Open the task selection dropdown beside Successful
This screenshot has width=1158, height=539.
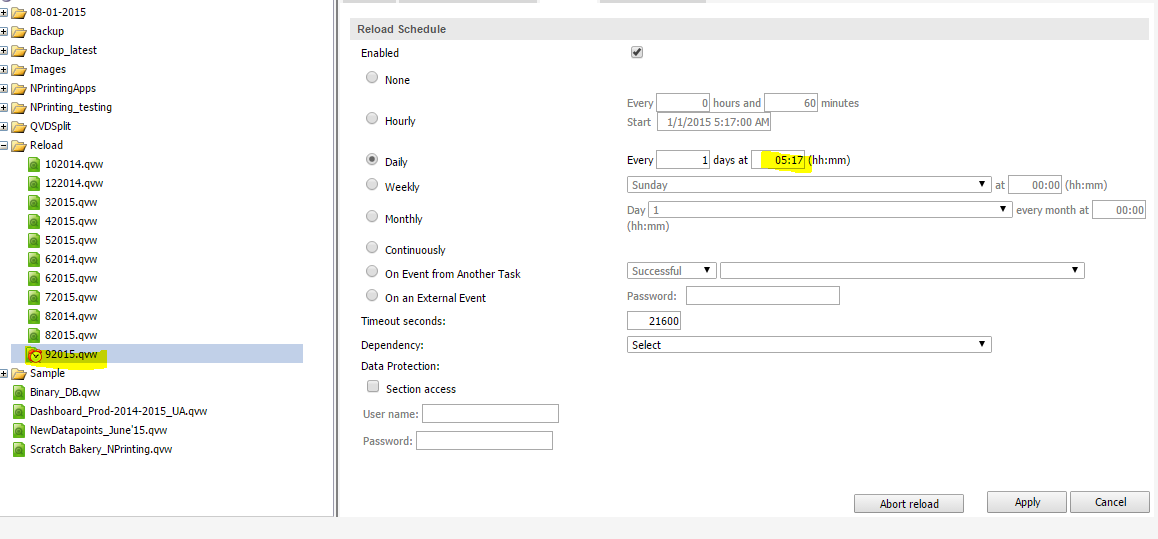pyautogui.click(x=902, y=270)
